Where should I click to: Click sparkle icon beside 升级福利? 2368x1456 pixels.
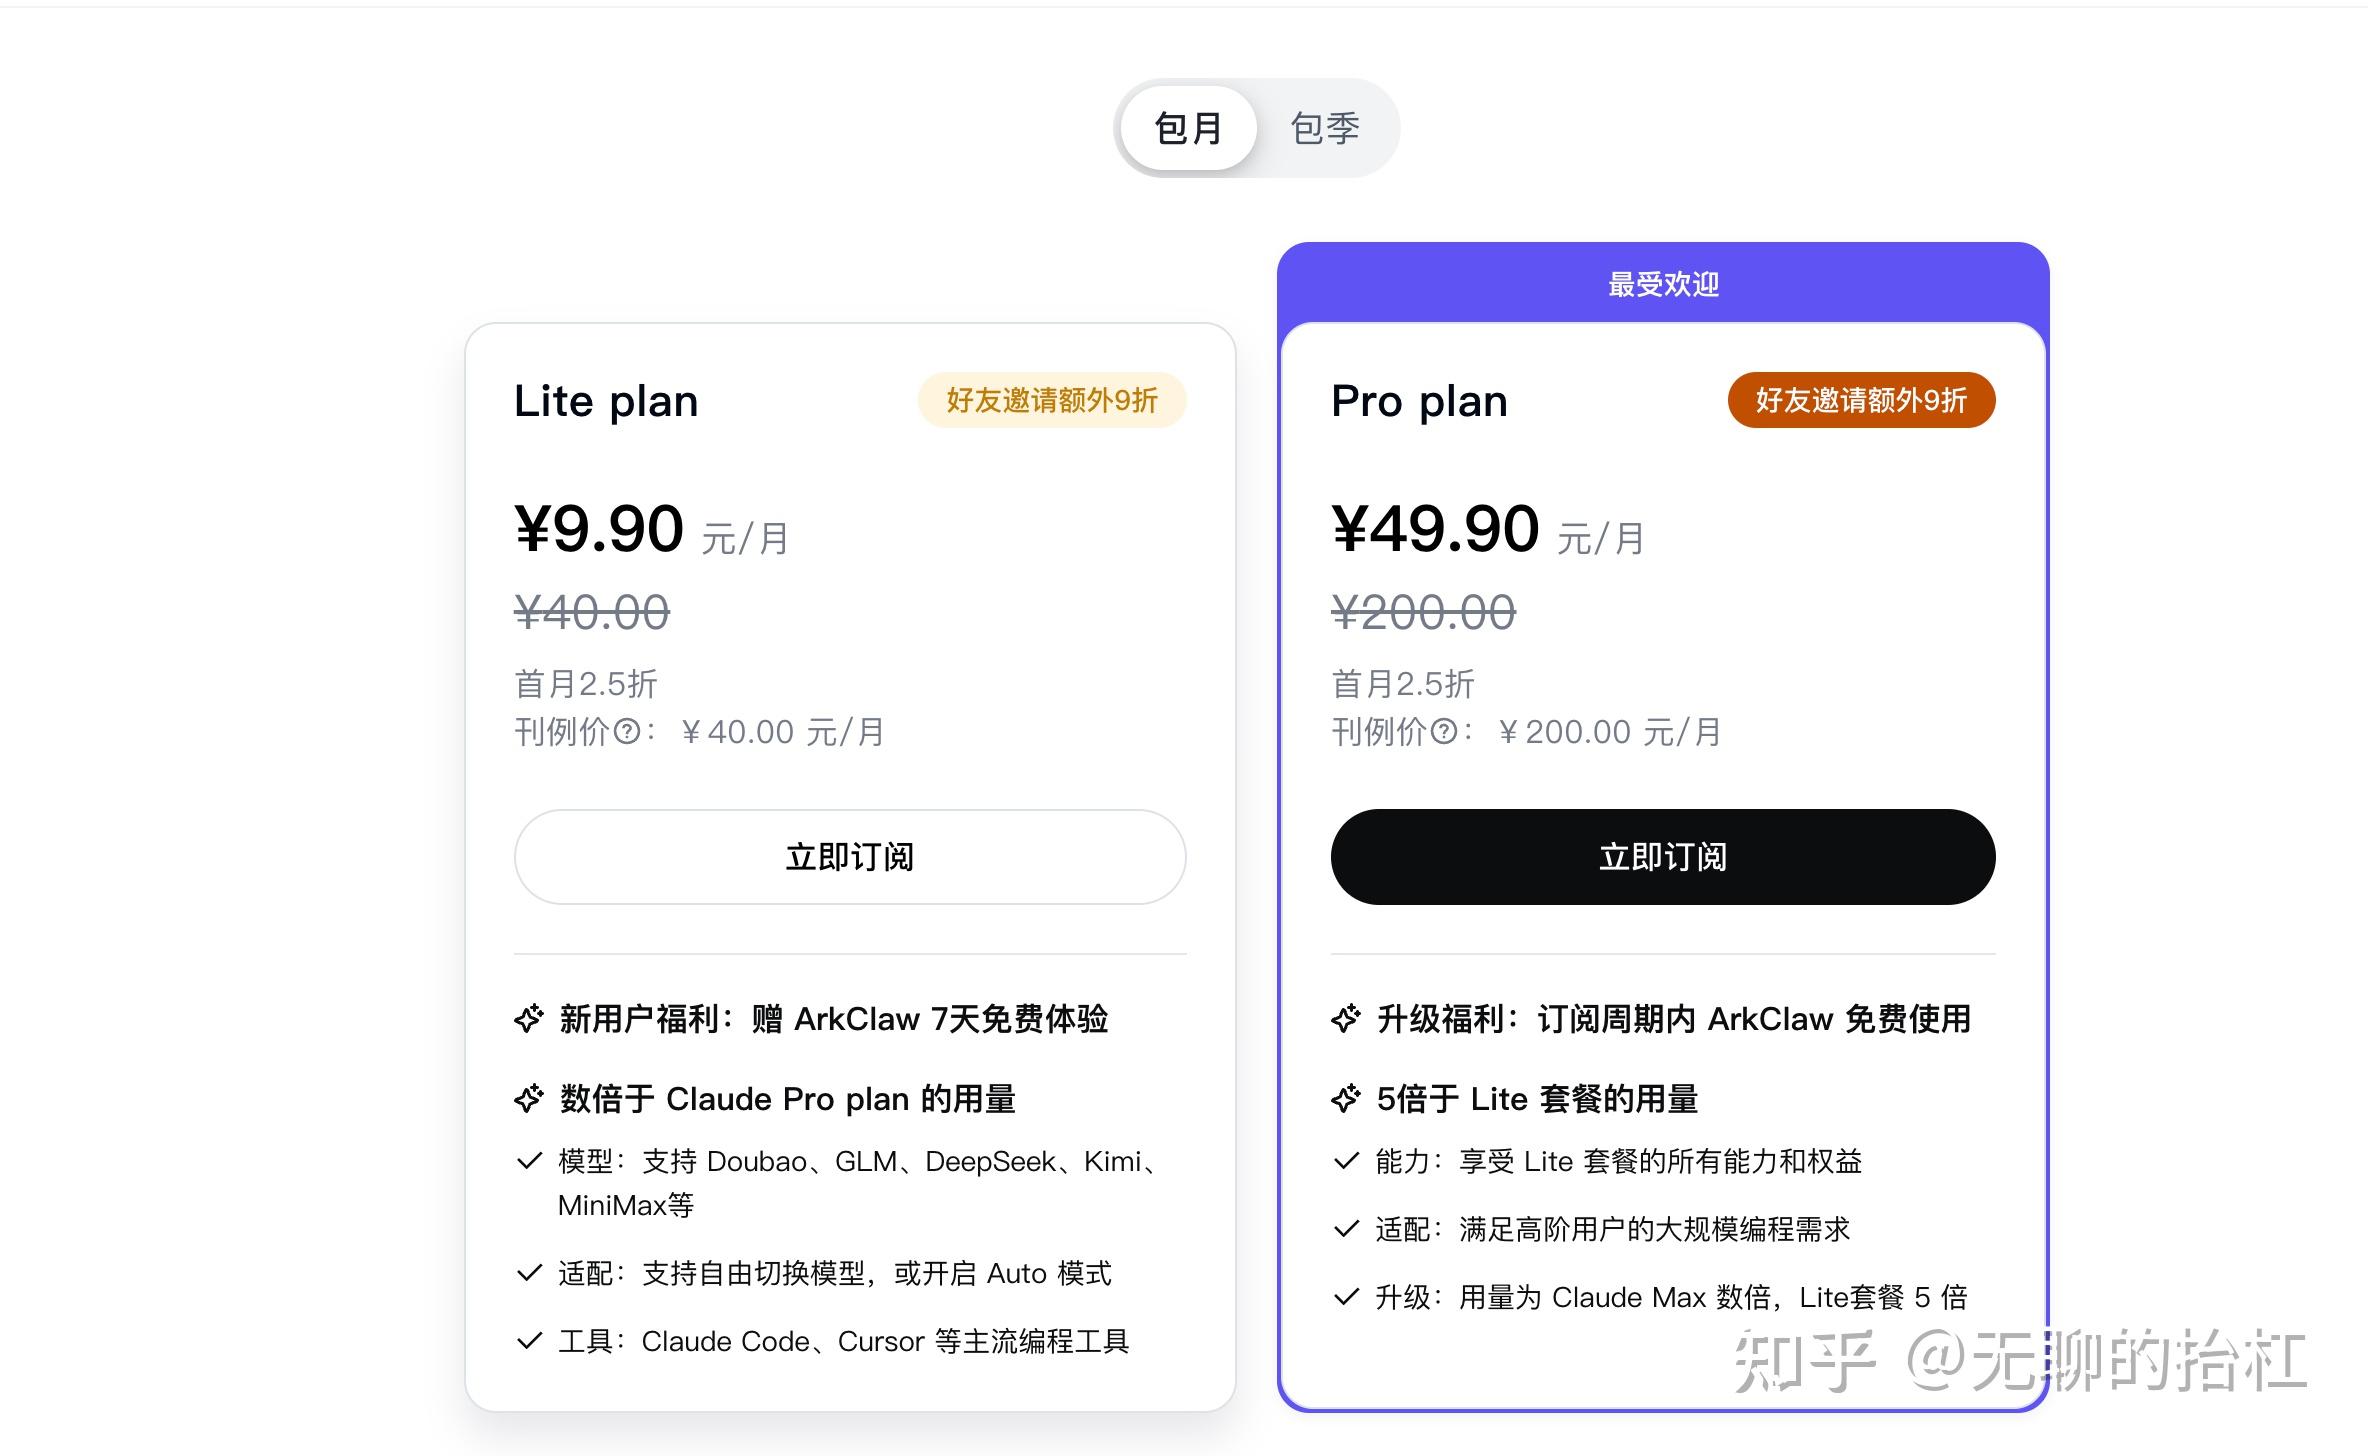coord(1346,1019)
